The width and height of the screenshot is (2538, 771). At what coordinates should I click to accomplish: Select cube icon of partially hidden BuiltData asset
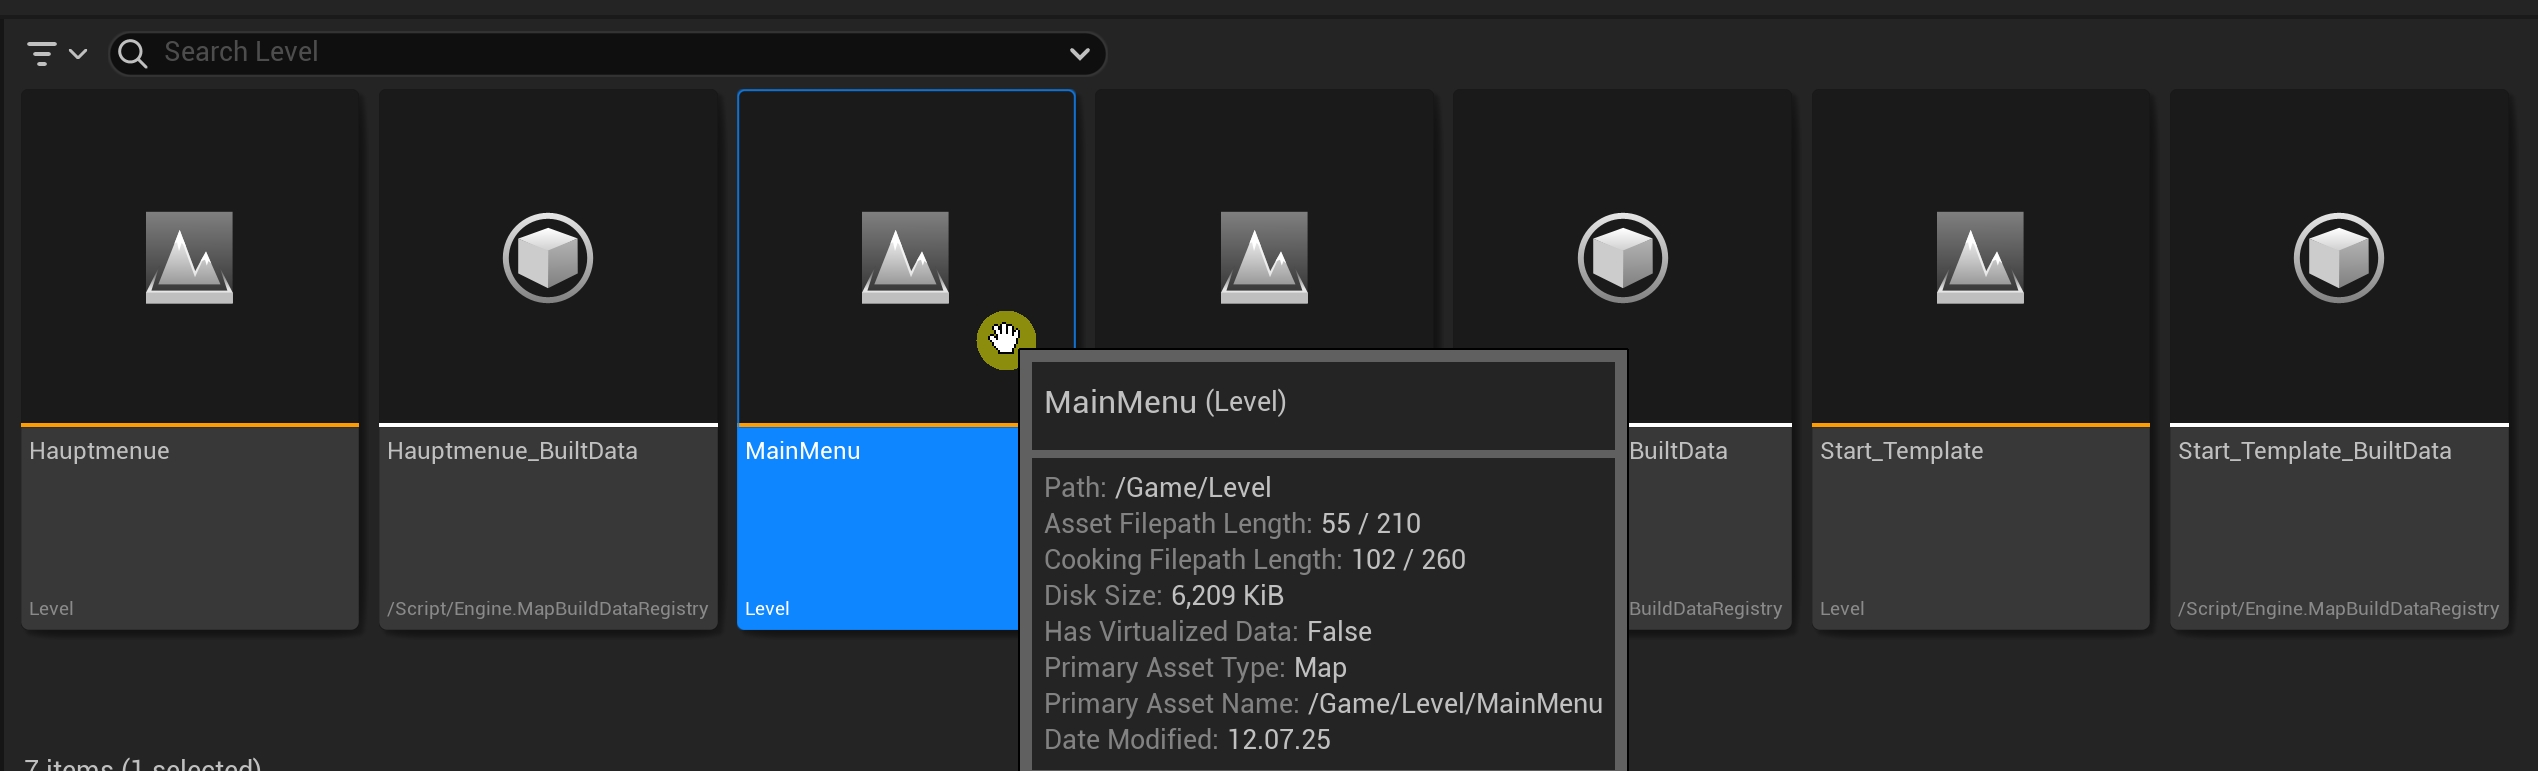click(1622, 257)
